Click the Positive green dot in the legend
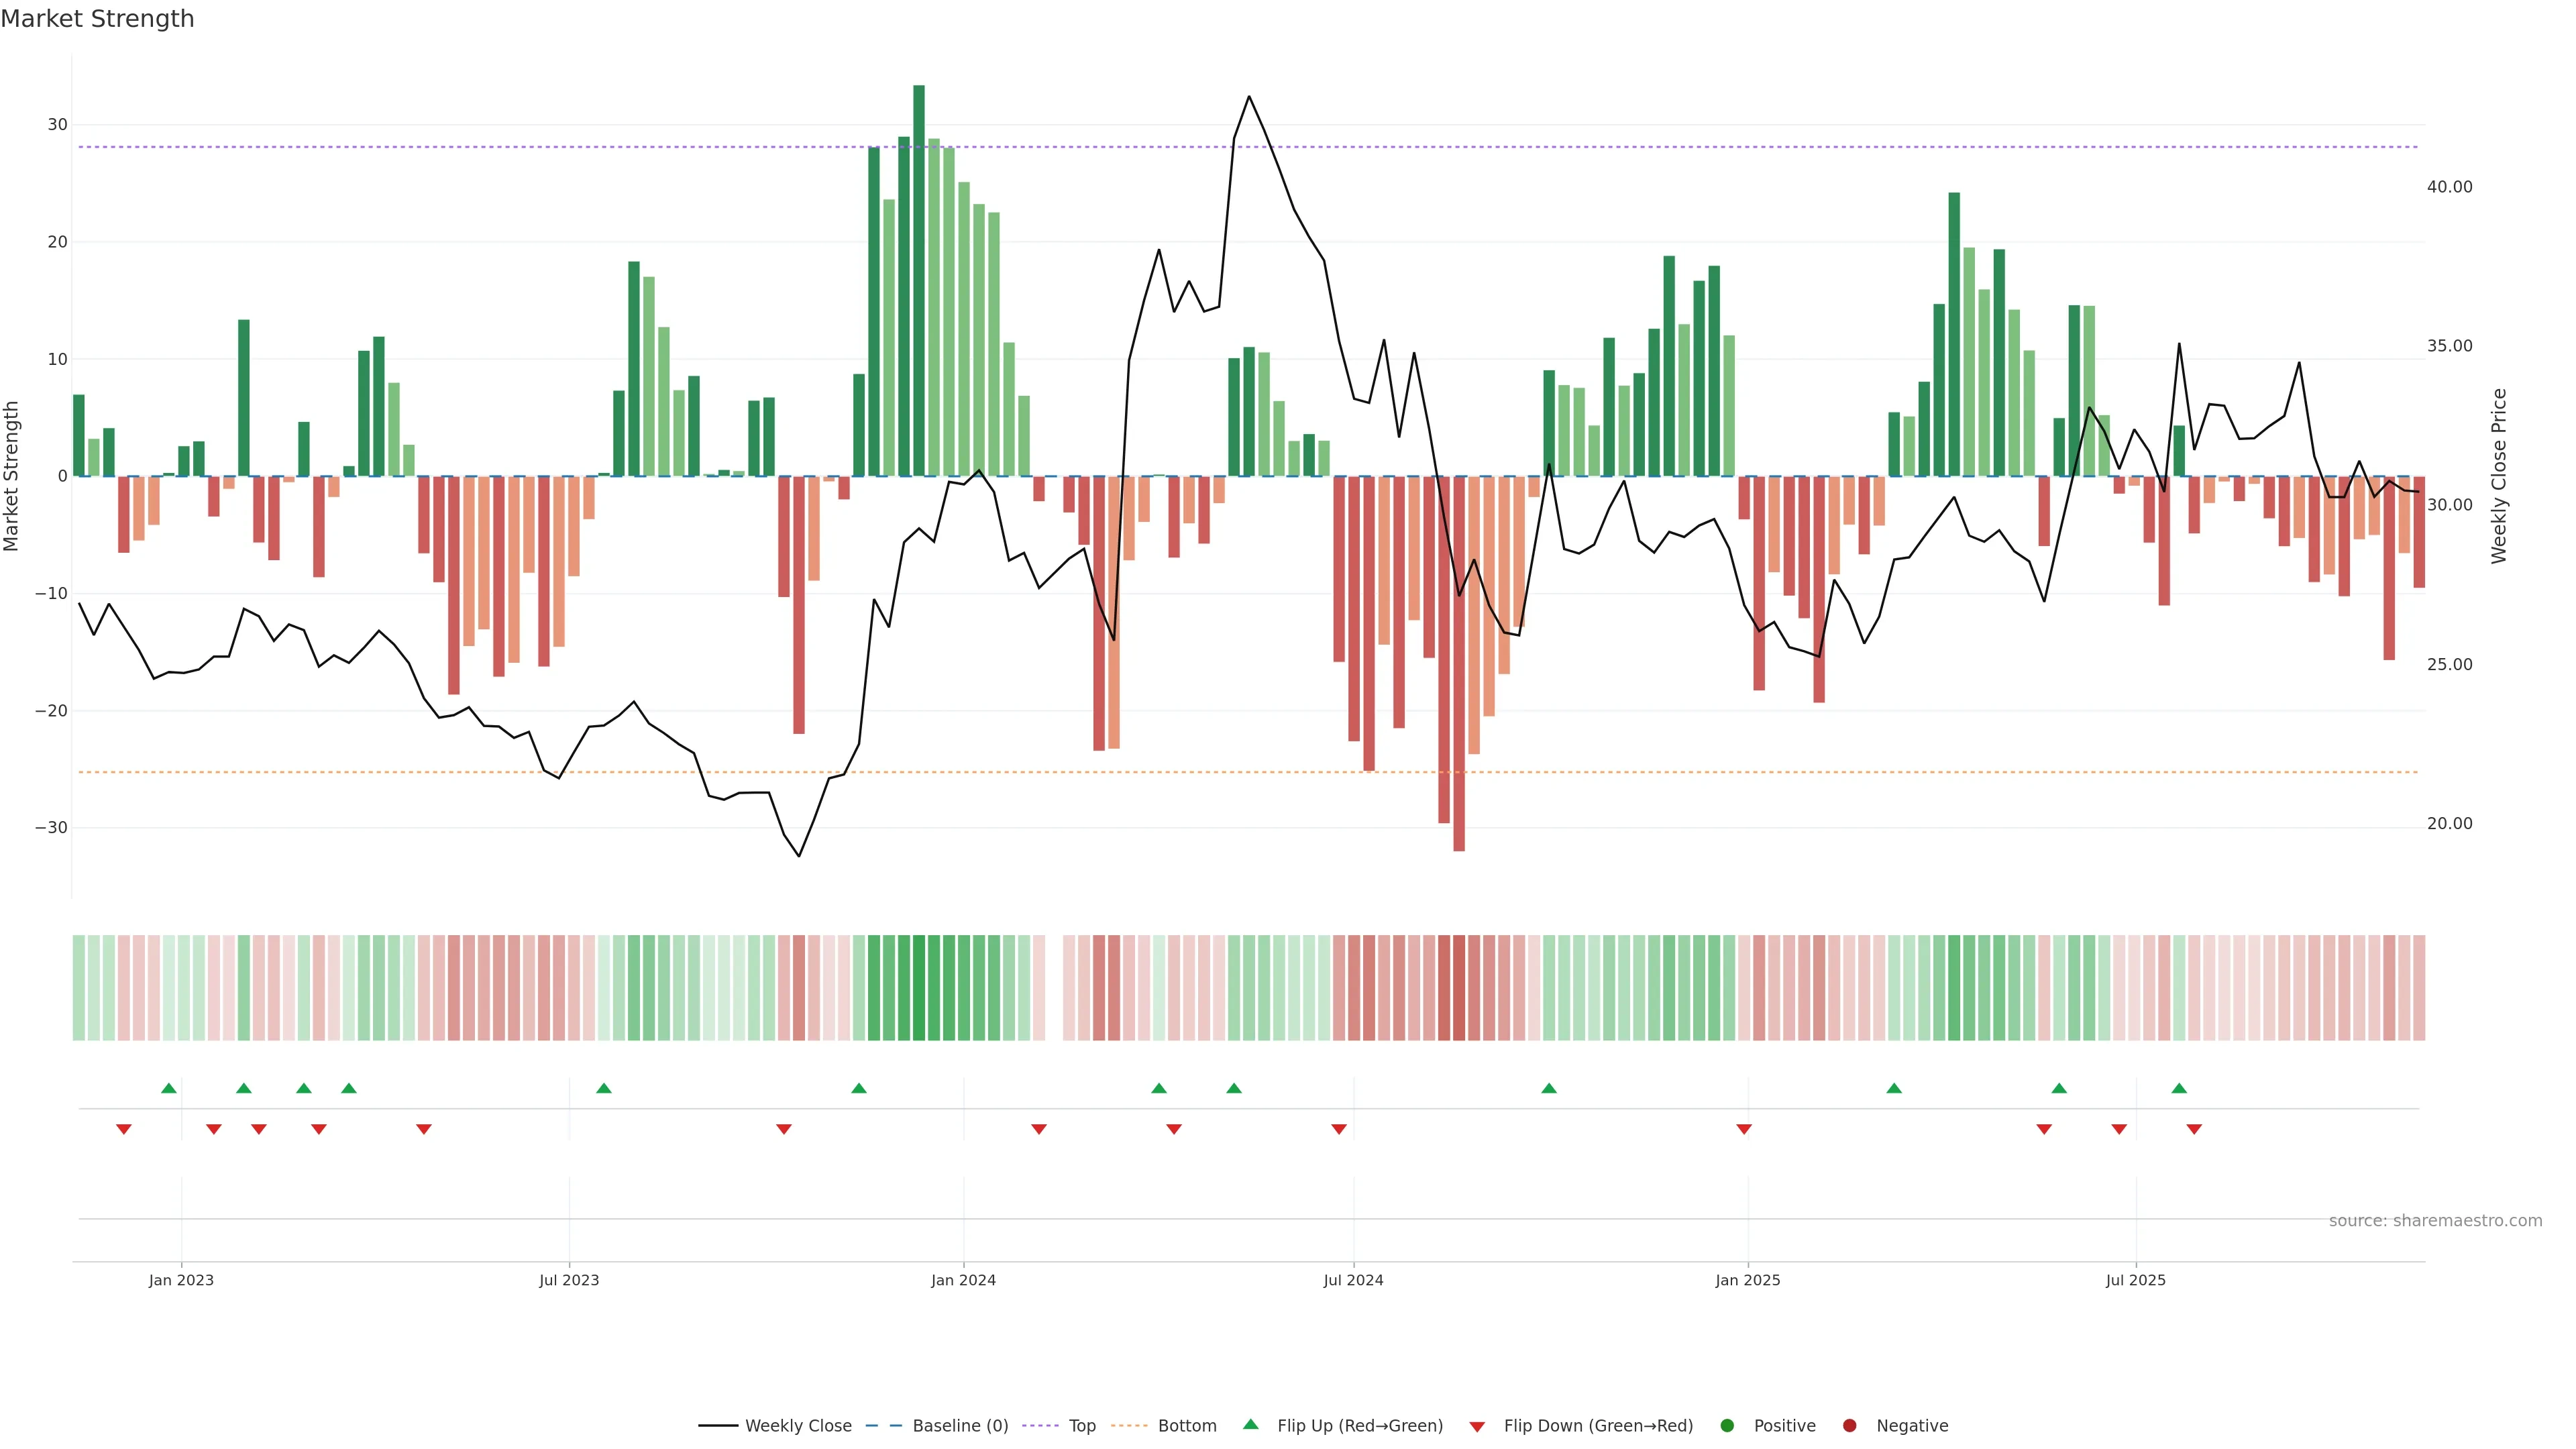This screenshot has height=1449, width=2576. pos(1727,1425)
